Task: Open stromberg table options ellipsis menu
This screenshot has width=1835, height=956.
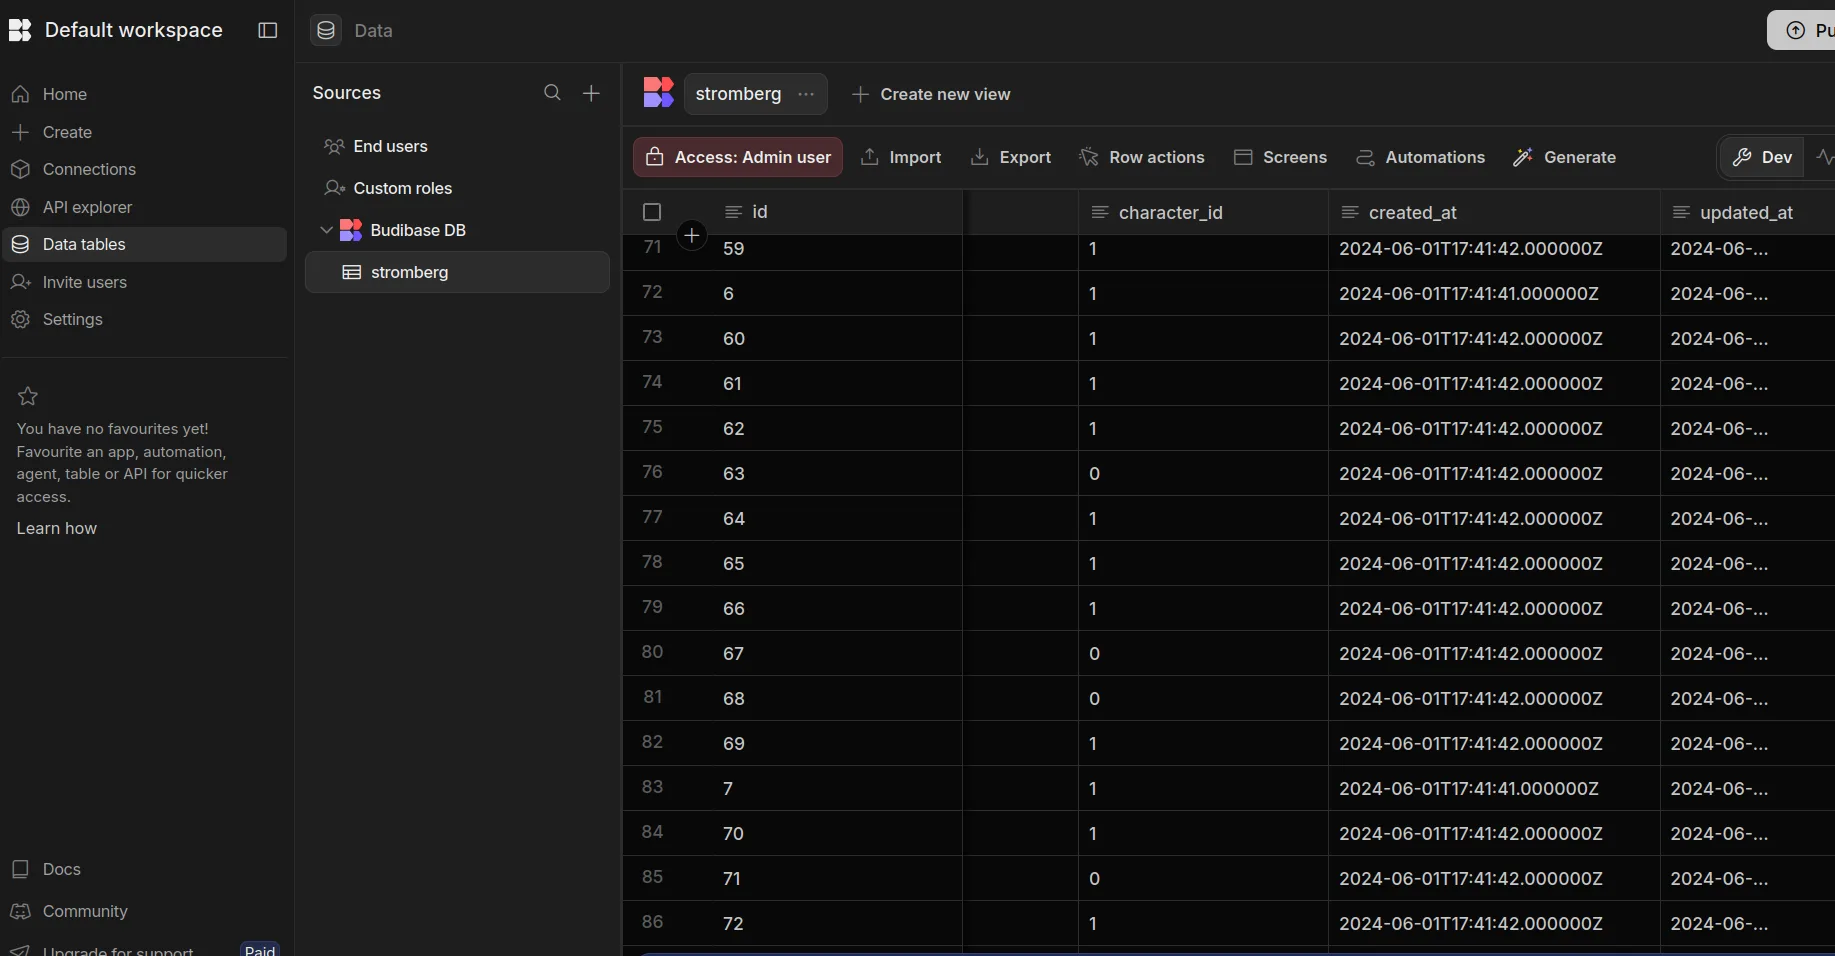Action: pyautogui.click(x=806, y=94)
